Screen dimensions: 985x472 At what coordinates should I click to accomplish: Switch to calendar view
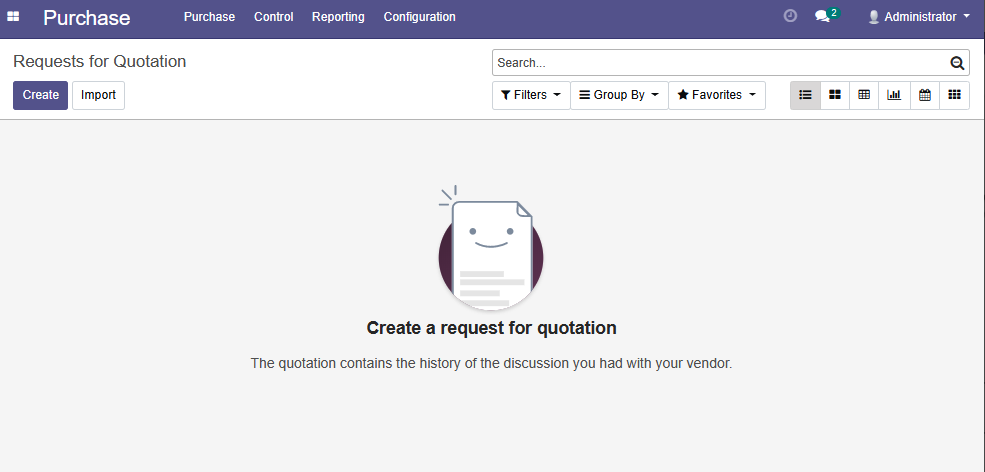[925, 95]
